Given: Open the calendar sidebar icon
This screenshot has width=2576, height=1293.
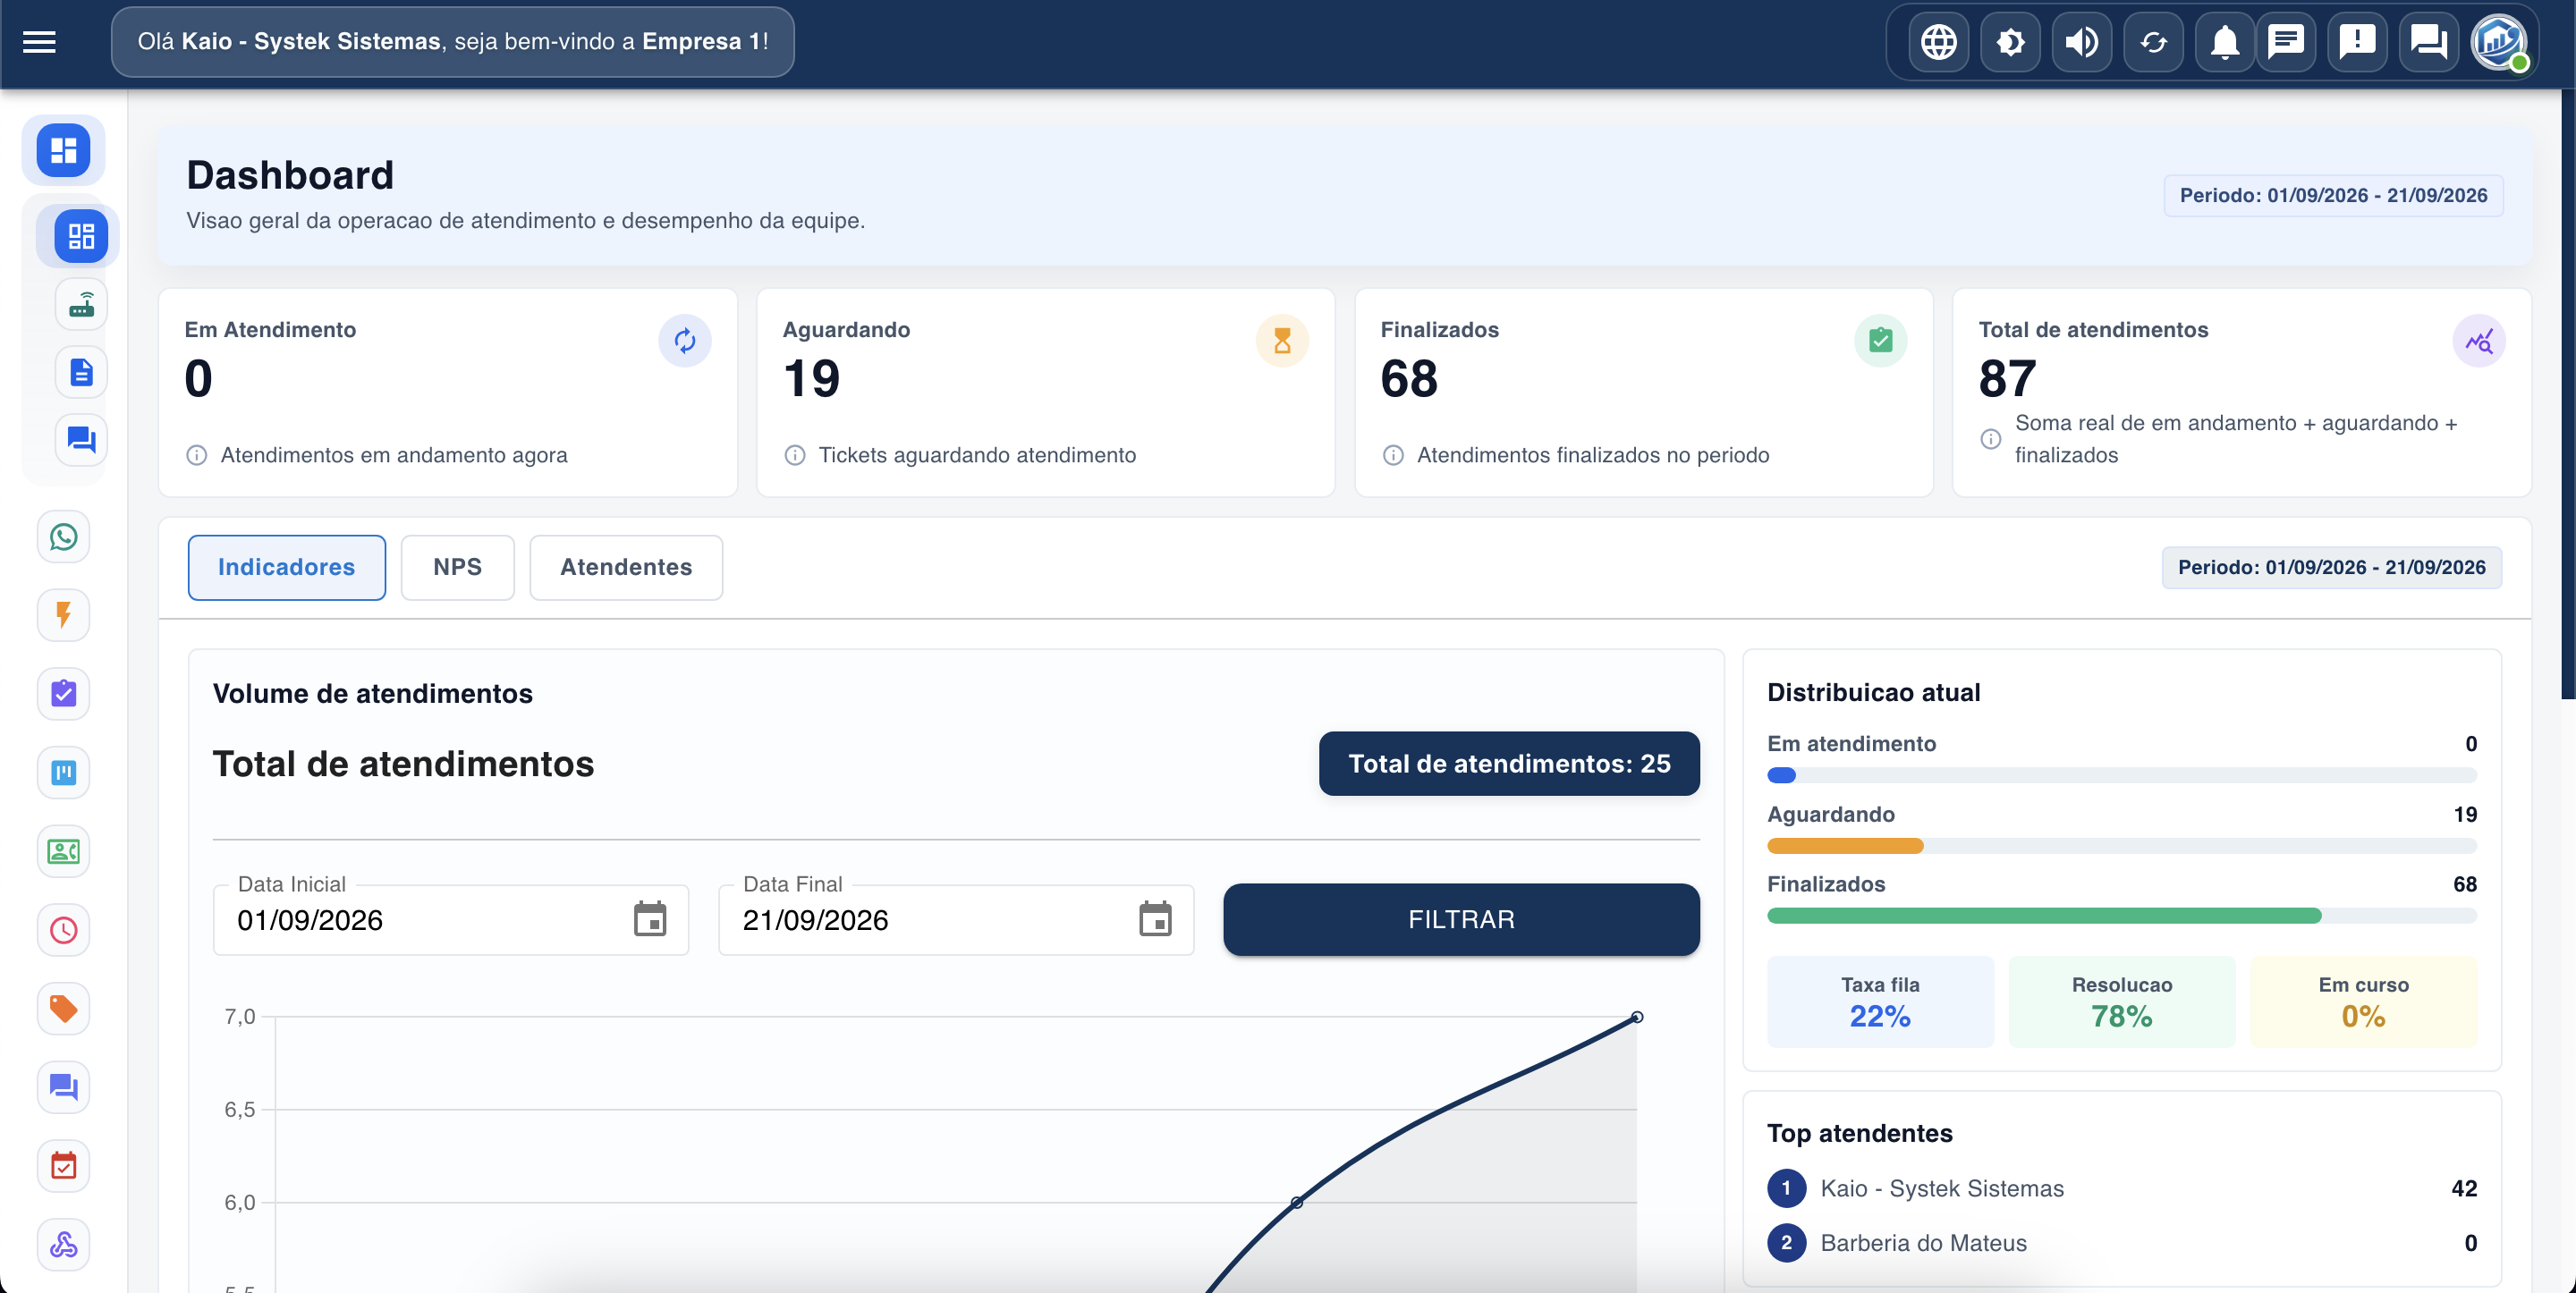Looking at the screenshot, I should 63,1166.
